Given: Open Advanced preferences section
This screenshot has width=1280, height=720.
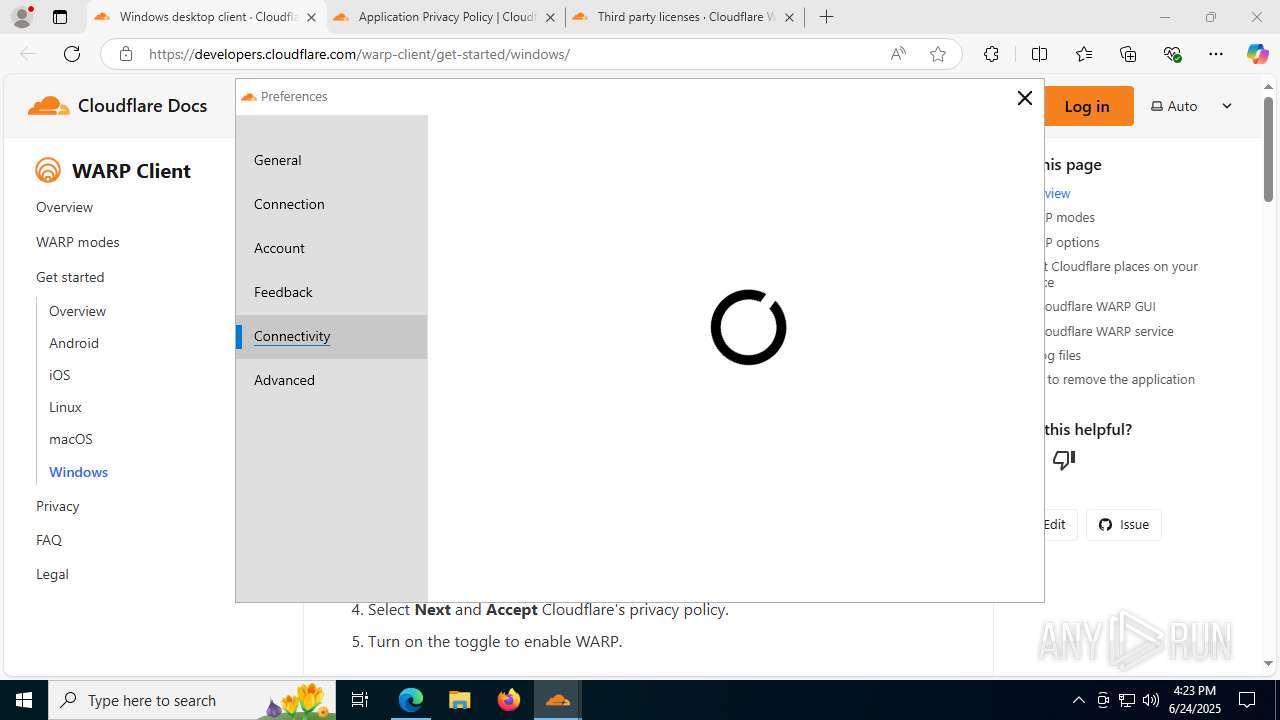Looking at the screenshot, I should 331,380.
